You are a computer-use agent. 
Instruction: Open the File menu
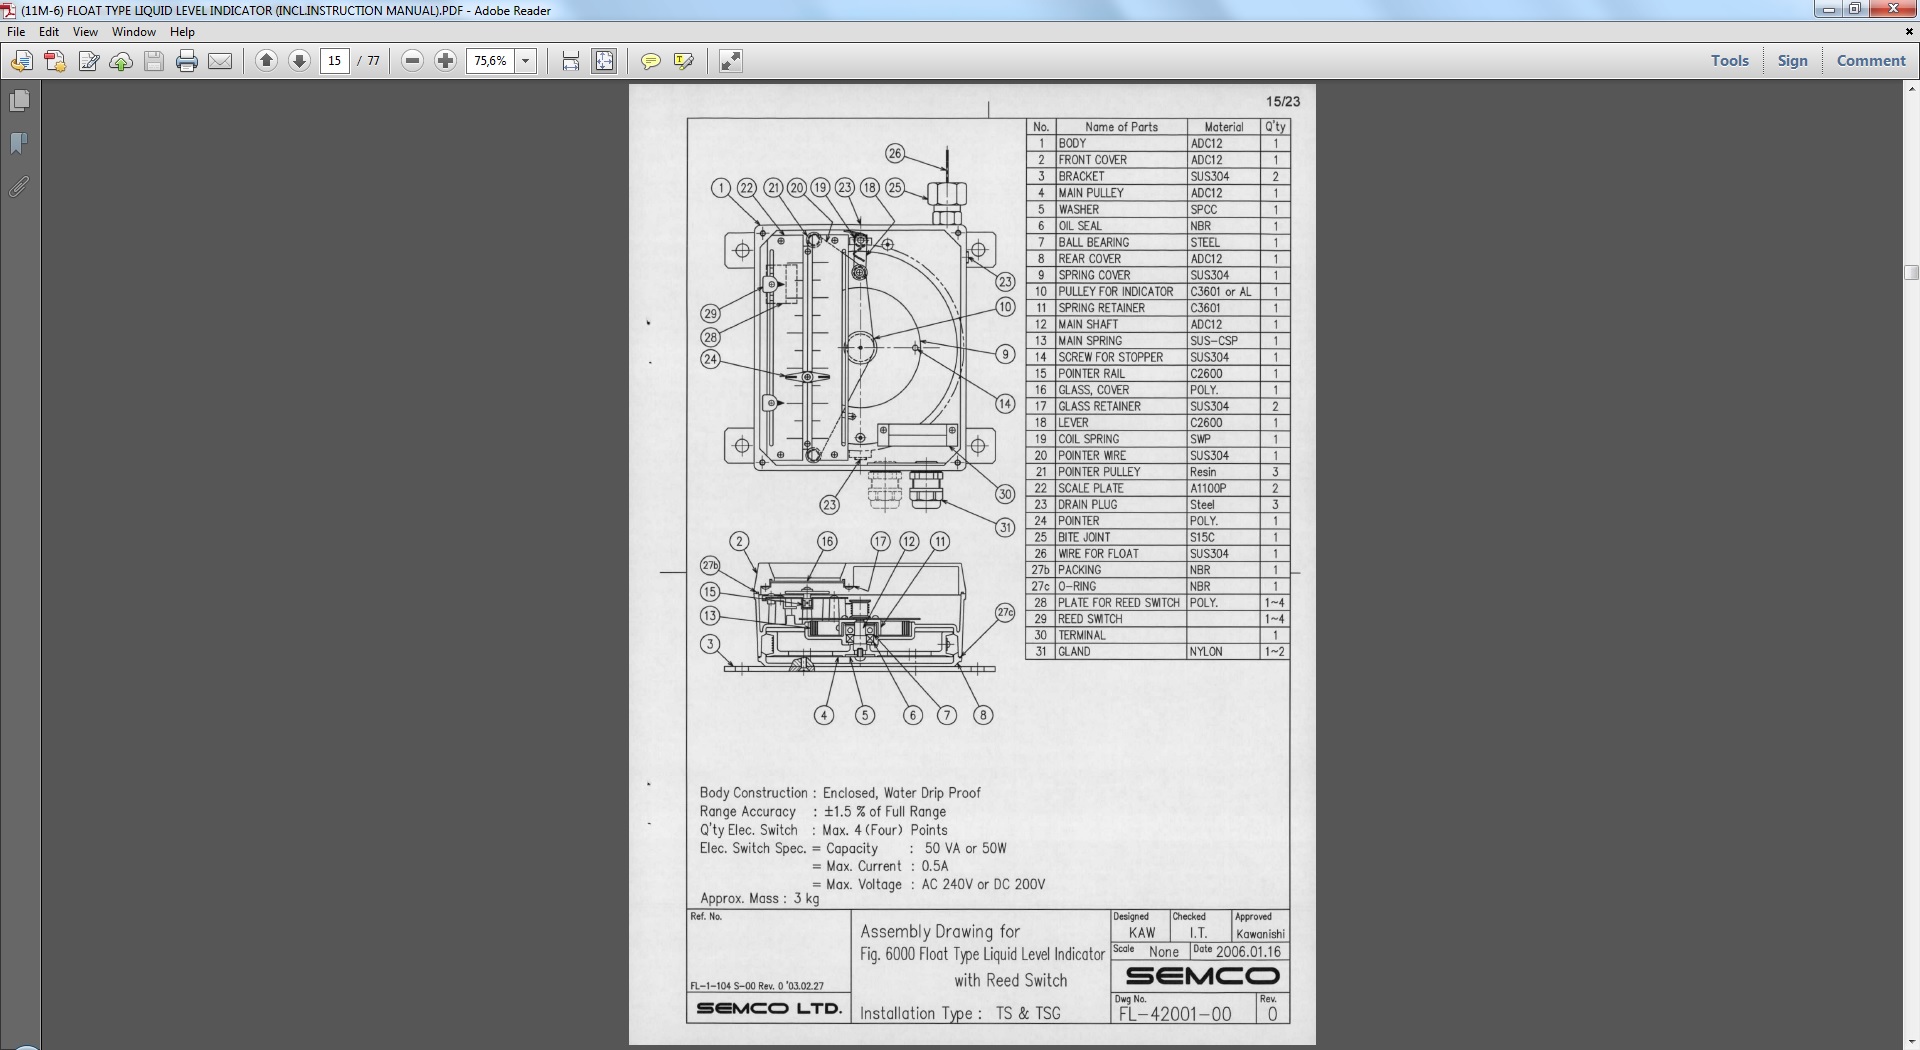pos(16,32)
